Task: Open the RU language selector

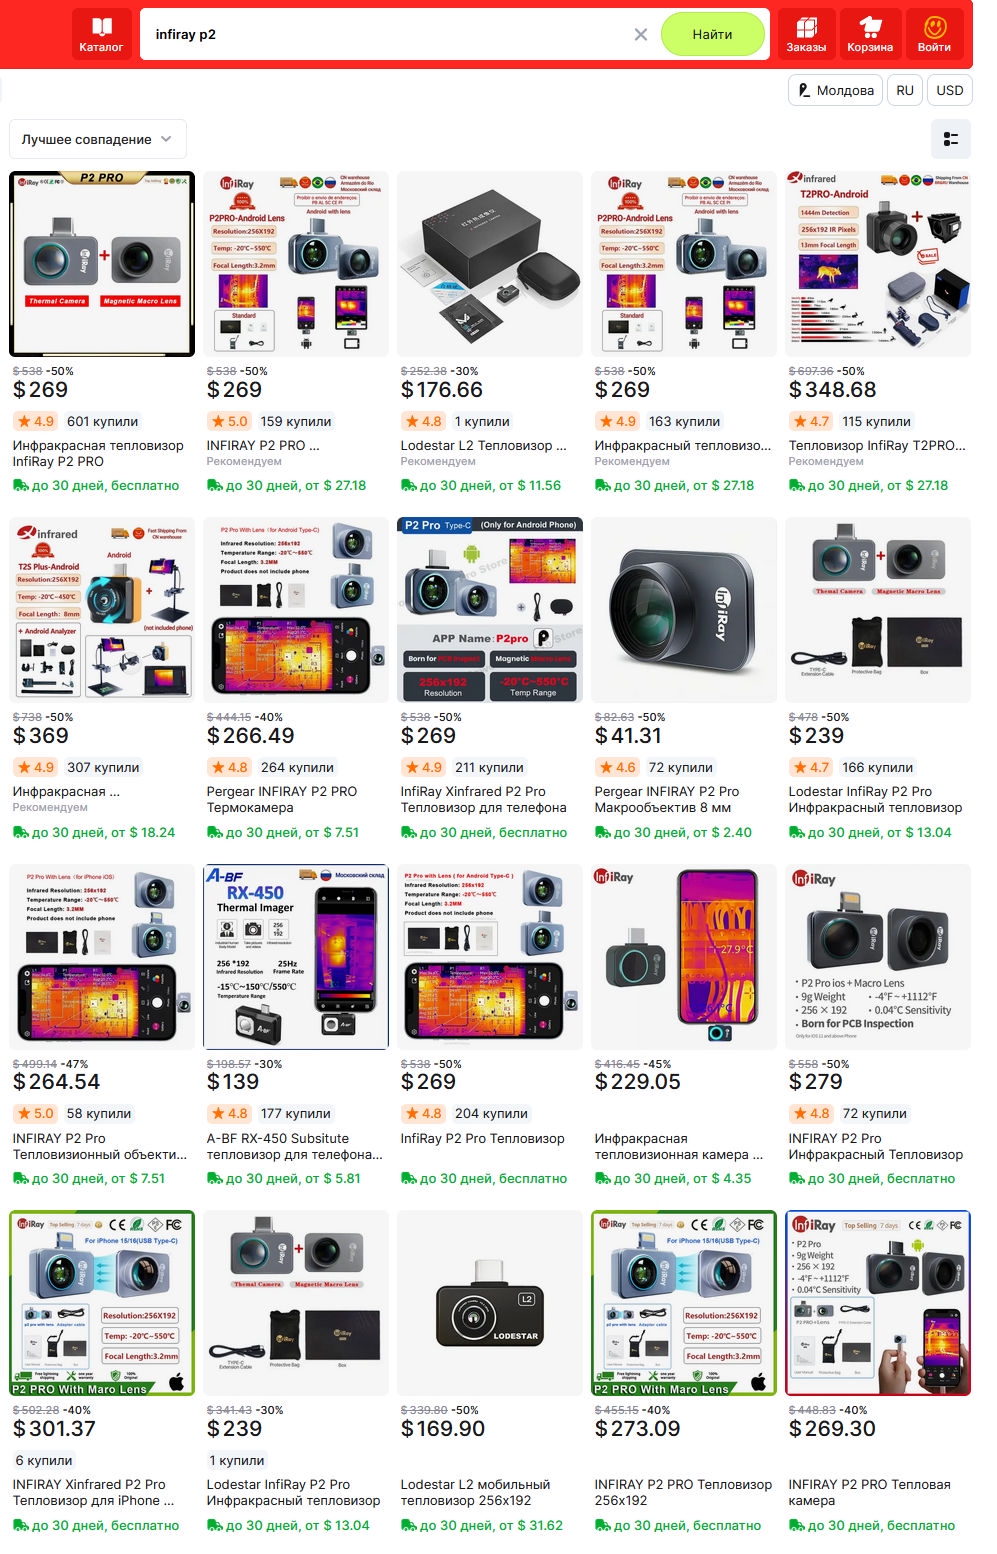Action: [x=905, y=90]
